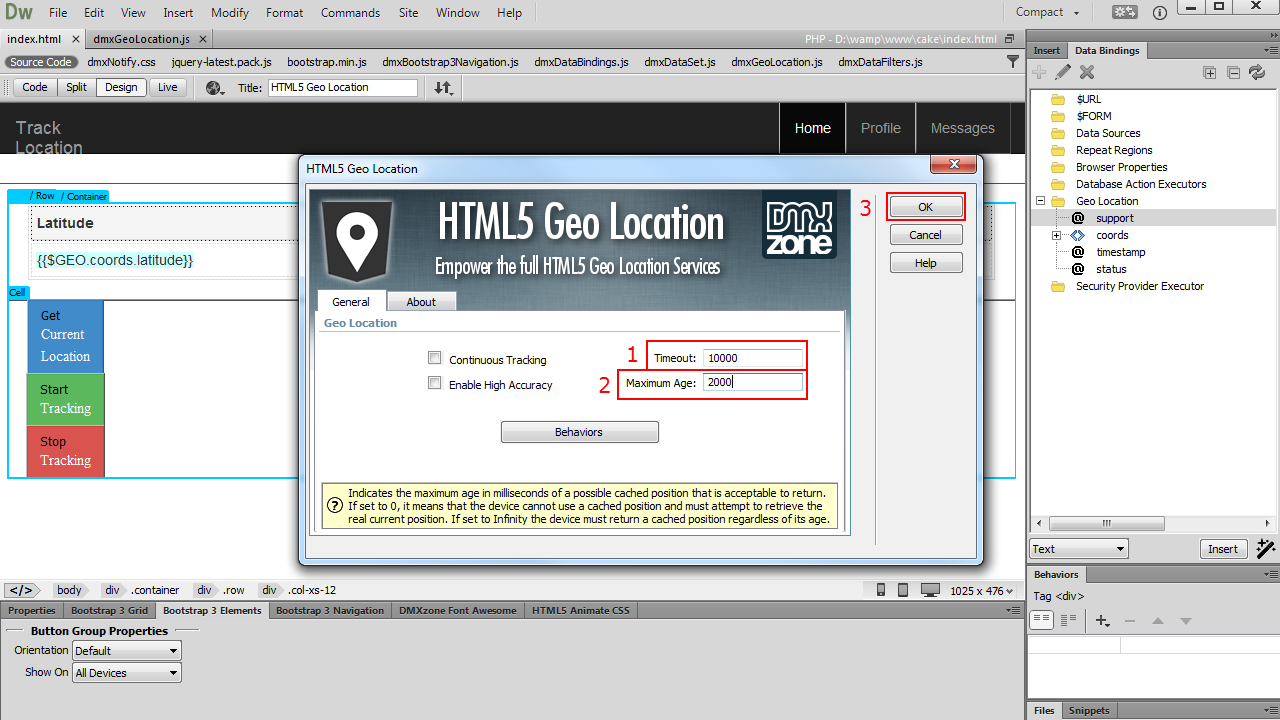1280x720 pixels.
Task: Click the show set events icon in Behaviors
Action: click(1042, 620)
